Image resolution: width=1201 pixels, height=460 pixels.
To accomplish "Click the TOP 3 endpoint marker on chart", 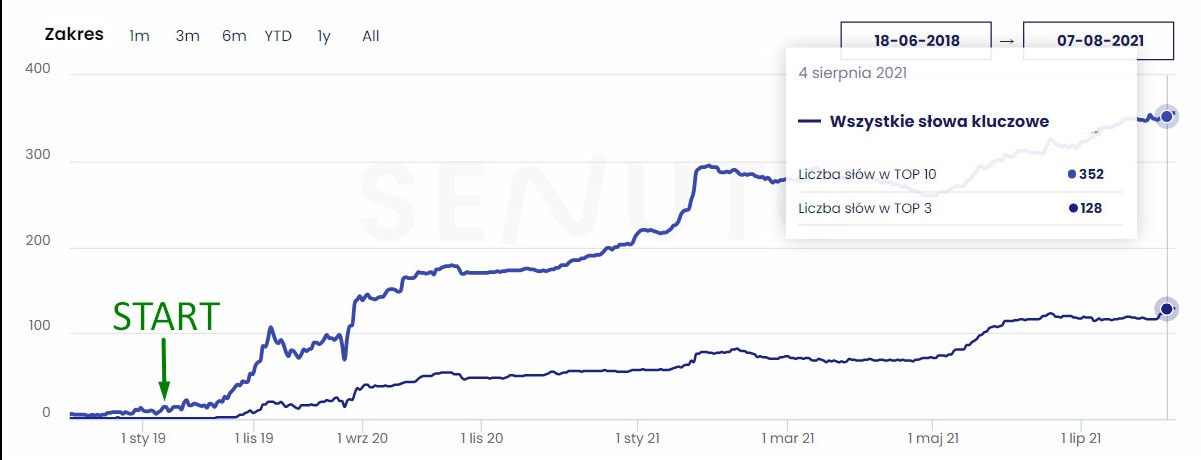I will coord(1166,309).
